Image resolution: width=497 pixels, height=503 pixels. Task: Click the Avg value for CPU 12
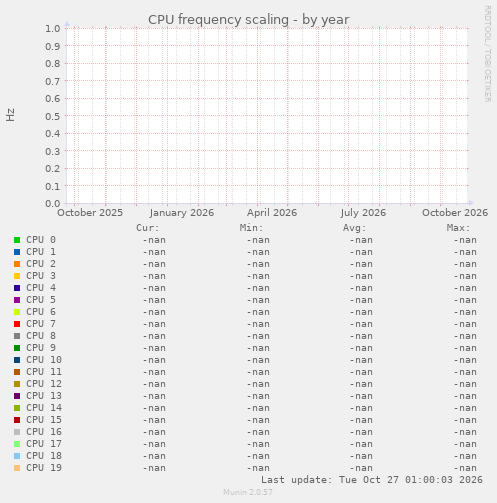click(x=361, y=384)
